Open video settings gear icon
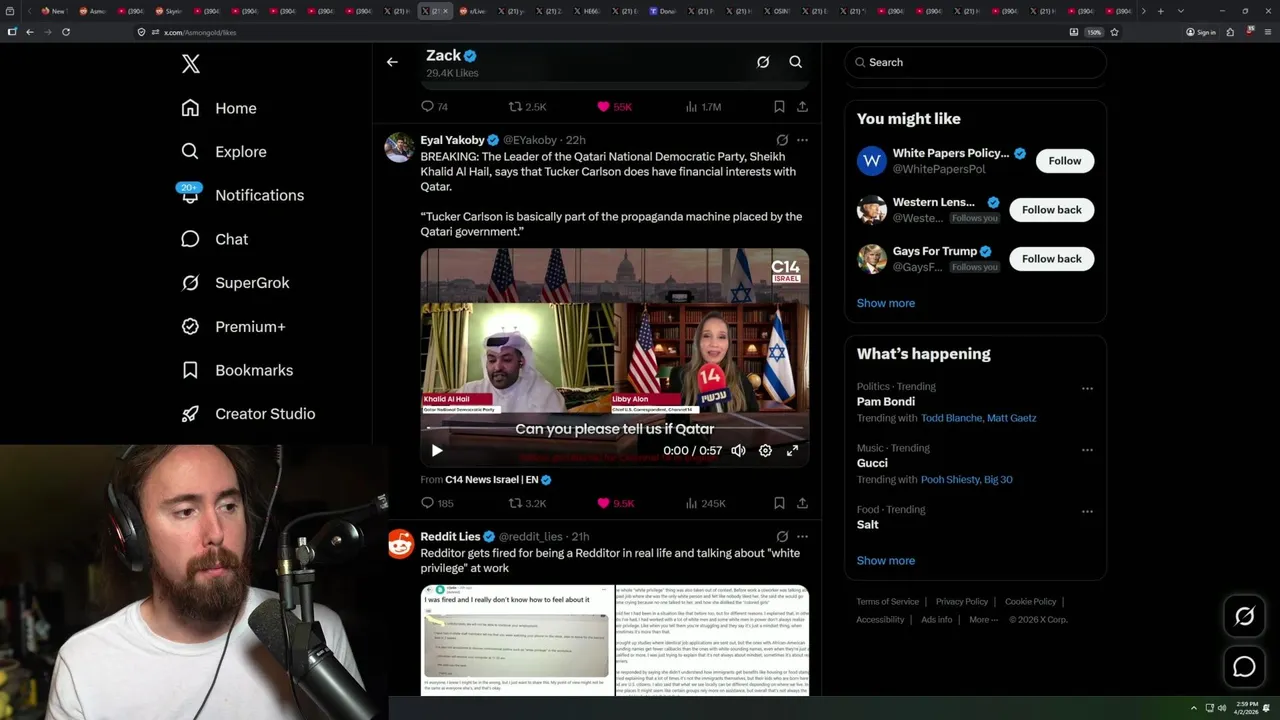This screenshot has width=1280, height=720. pos(765,451)
